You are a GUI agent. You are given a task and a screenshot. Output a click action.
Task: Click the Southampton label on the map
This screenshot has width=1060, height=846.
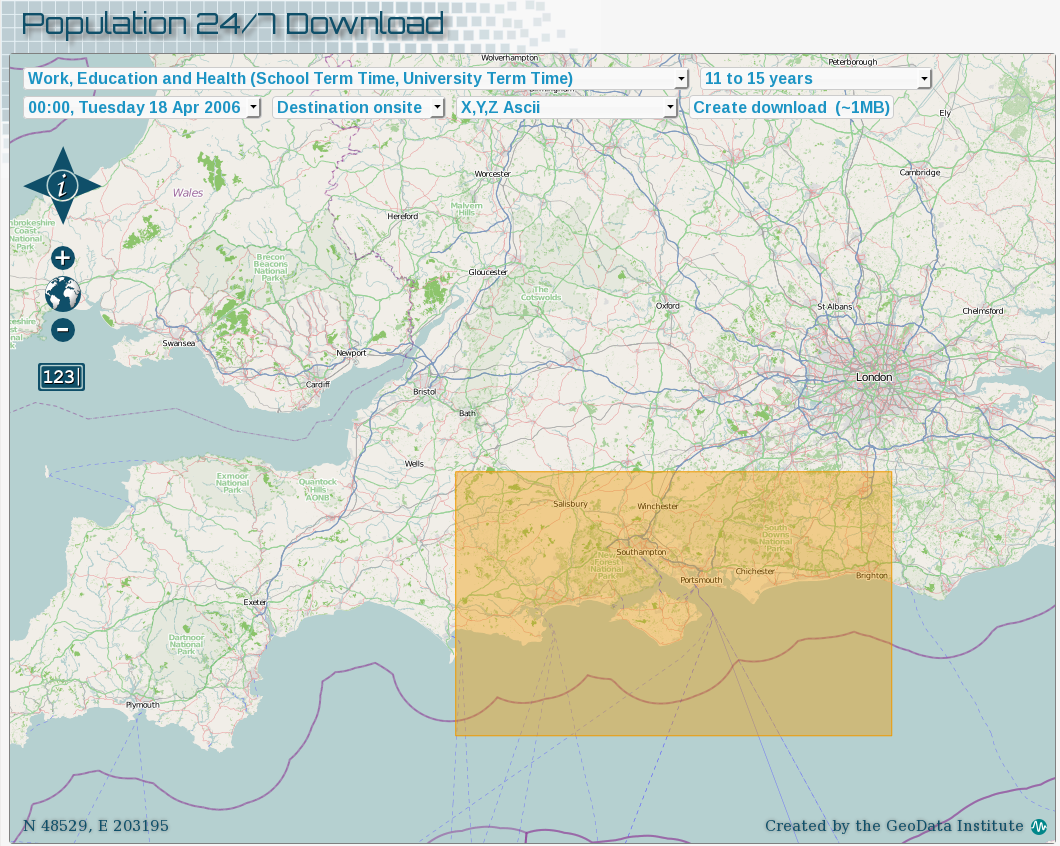641,552
